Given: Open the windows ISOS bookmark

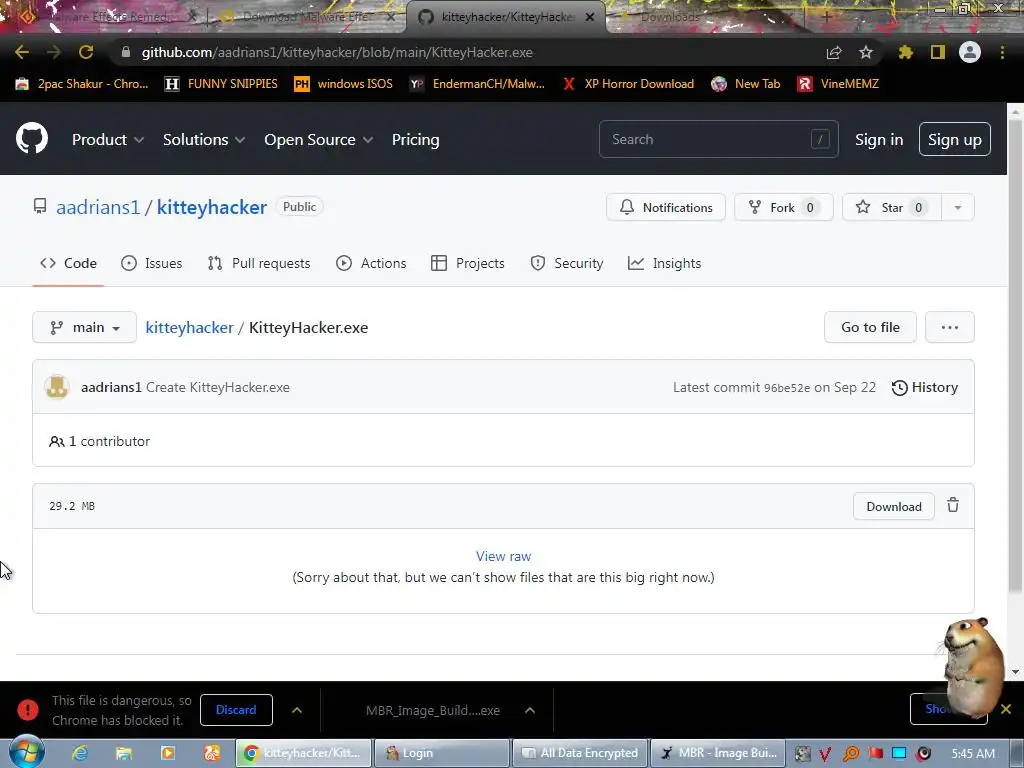Looking at the screenshot, I should [x=344, y=84].
